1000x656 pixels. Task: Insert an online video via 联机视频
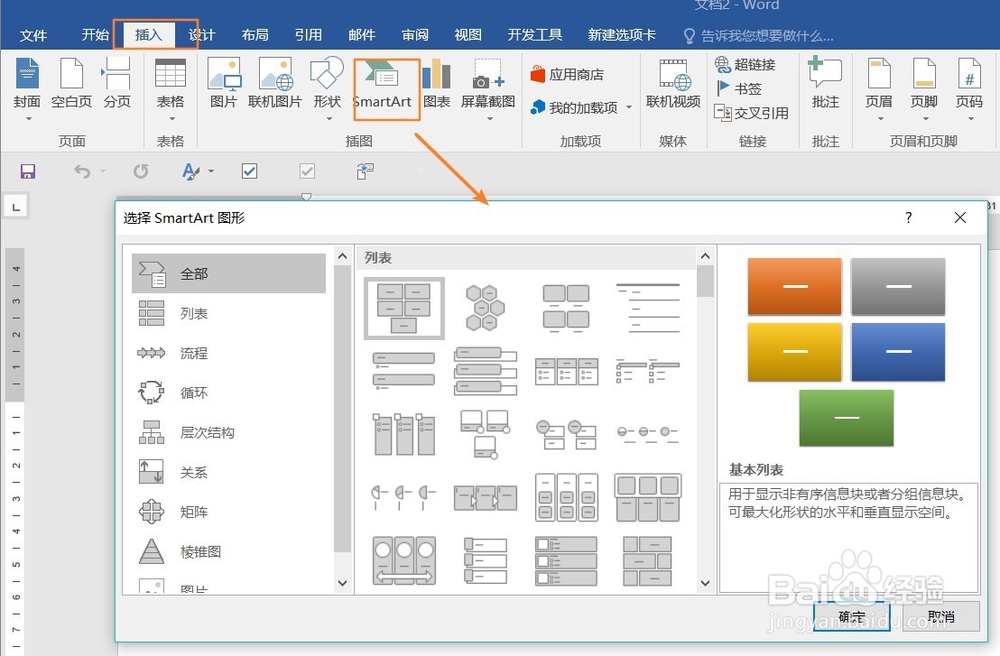[x=673, y=84]
